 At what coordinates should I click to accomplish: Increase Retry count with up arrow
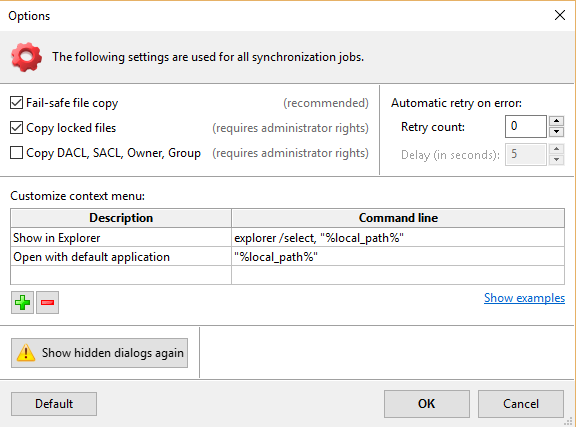coord(557,121)
